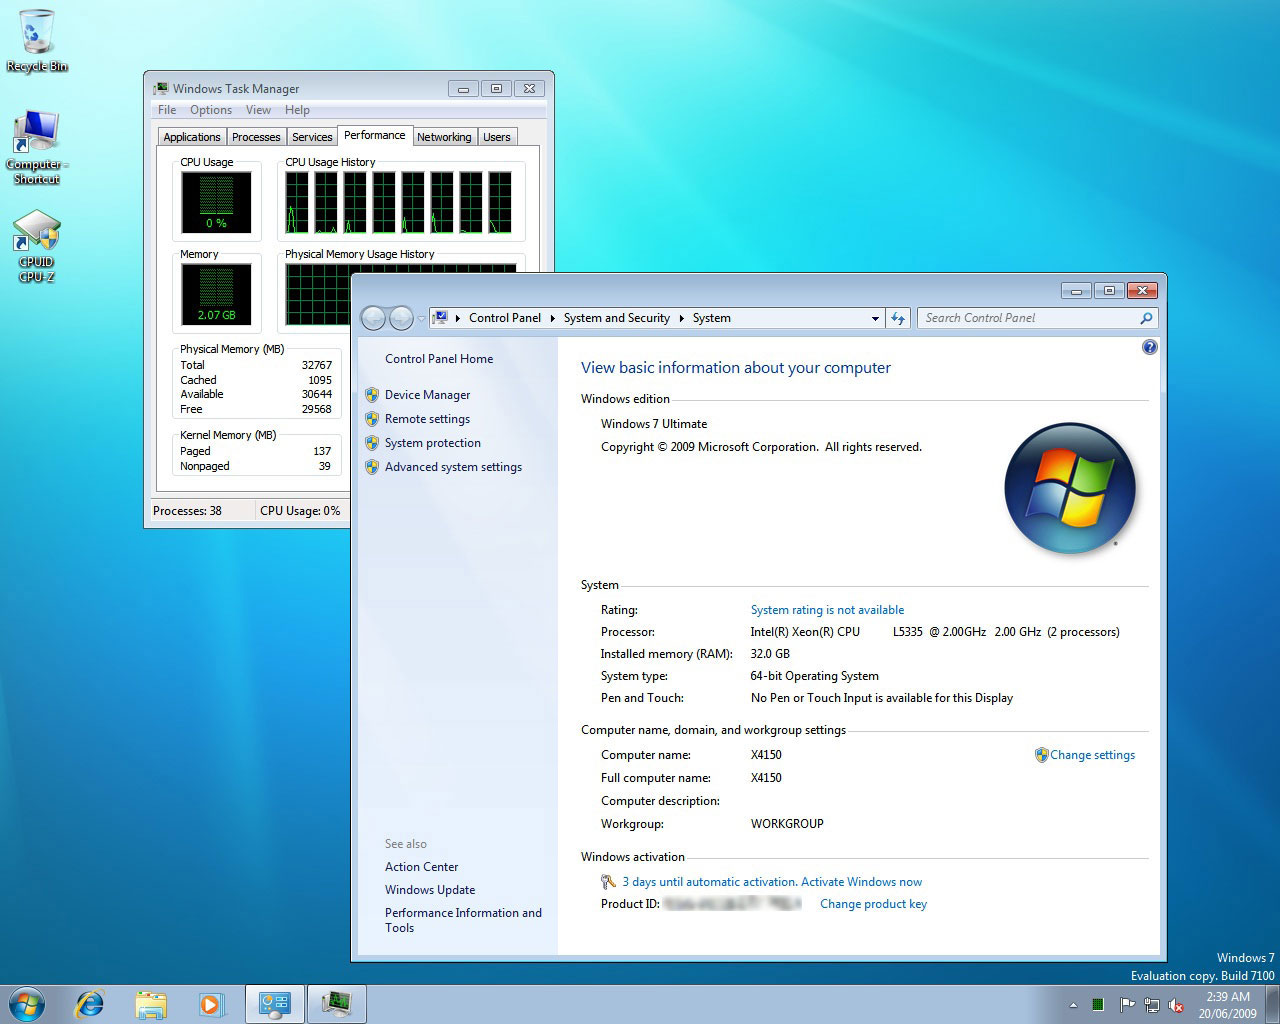Click the Task Manager title bar icon
Viewport: 1280px width, 1024px height.
click(x=161, y=89)
